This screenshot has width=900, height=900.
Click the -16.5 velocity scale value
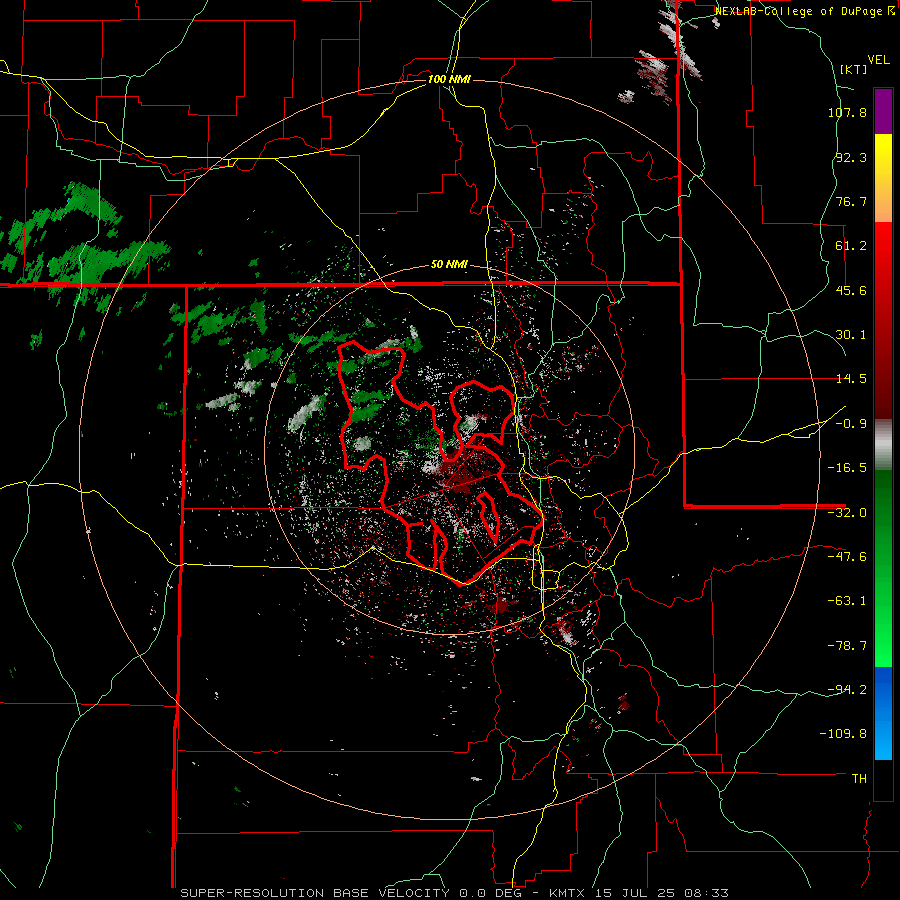pos(847,468)
